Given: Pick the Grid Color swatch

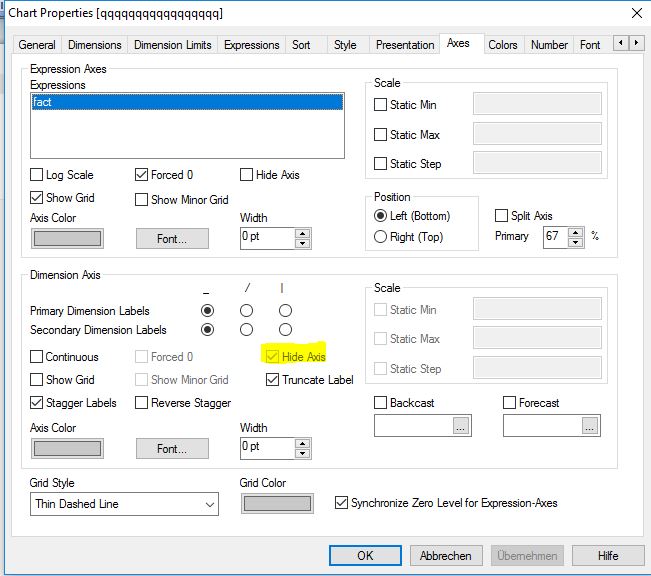Looking at the screenshot, I should tap(277, 504).
